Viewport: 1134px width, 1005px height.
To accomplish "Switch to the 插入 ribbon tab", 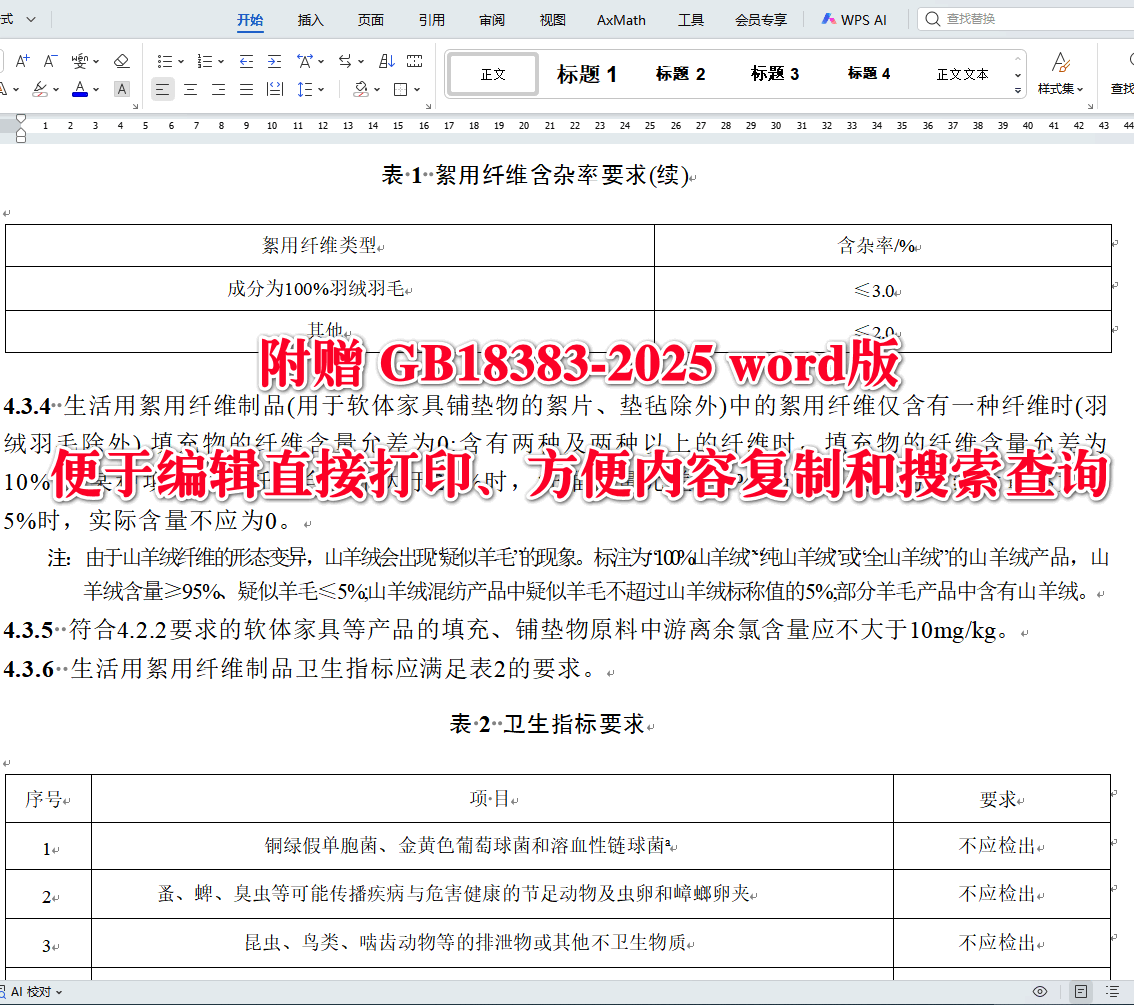I will pyautogui.click(x=310, y=18).
